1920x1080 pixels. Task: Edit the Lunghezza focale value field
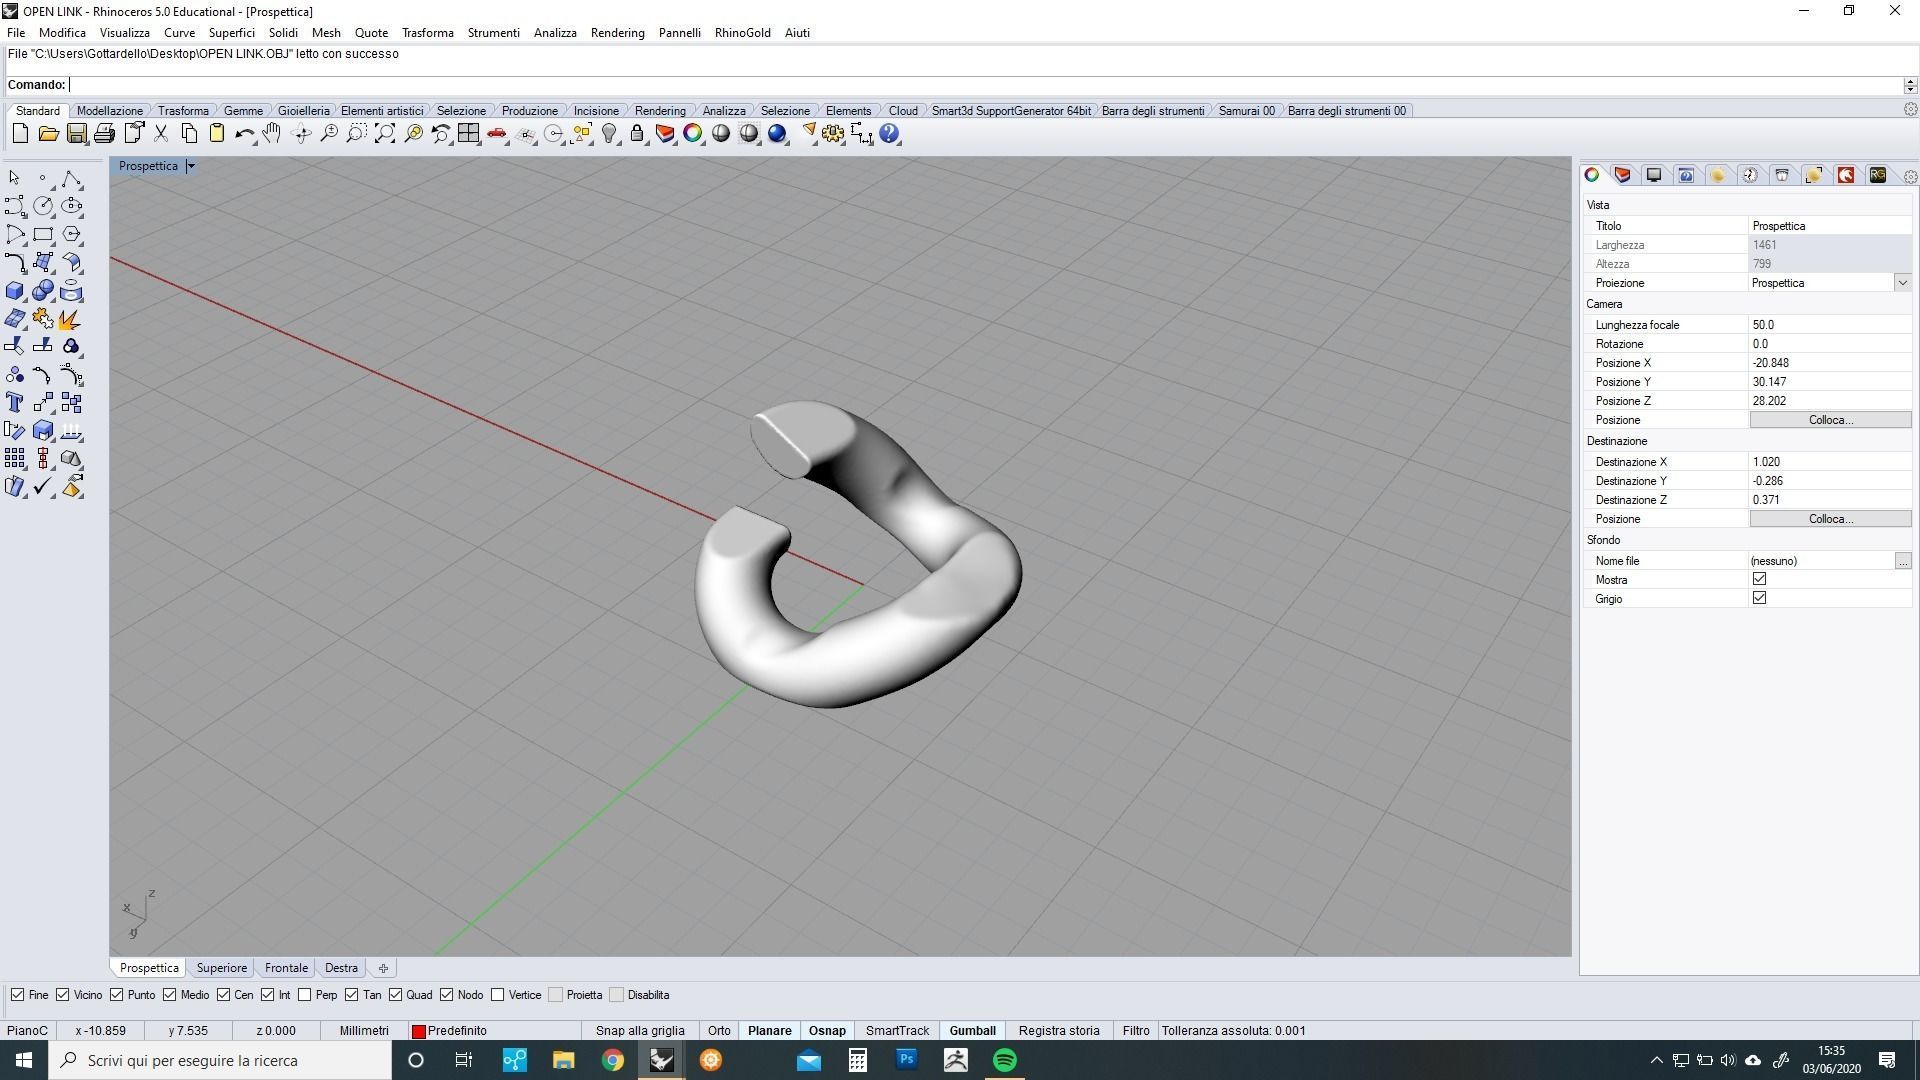click(1830, 325)
